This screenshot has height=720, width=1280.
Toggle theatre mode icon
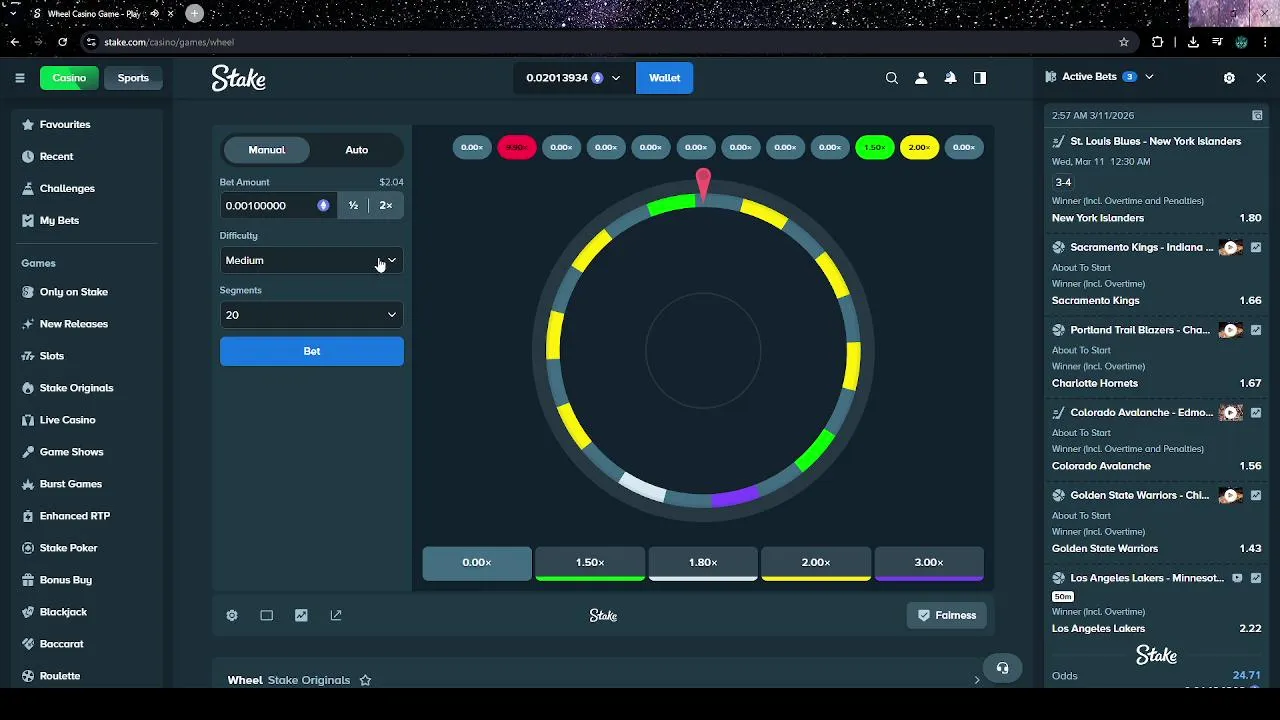pyautogui.click(x=266, y=616)
